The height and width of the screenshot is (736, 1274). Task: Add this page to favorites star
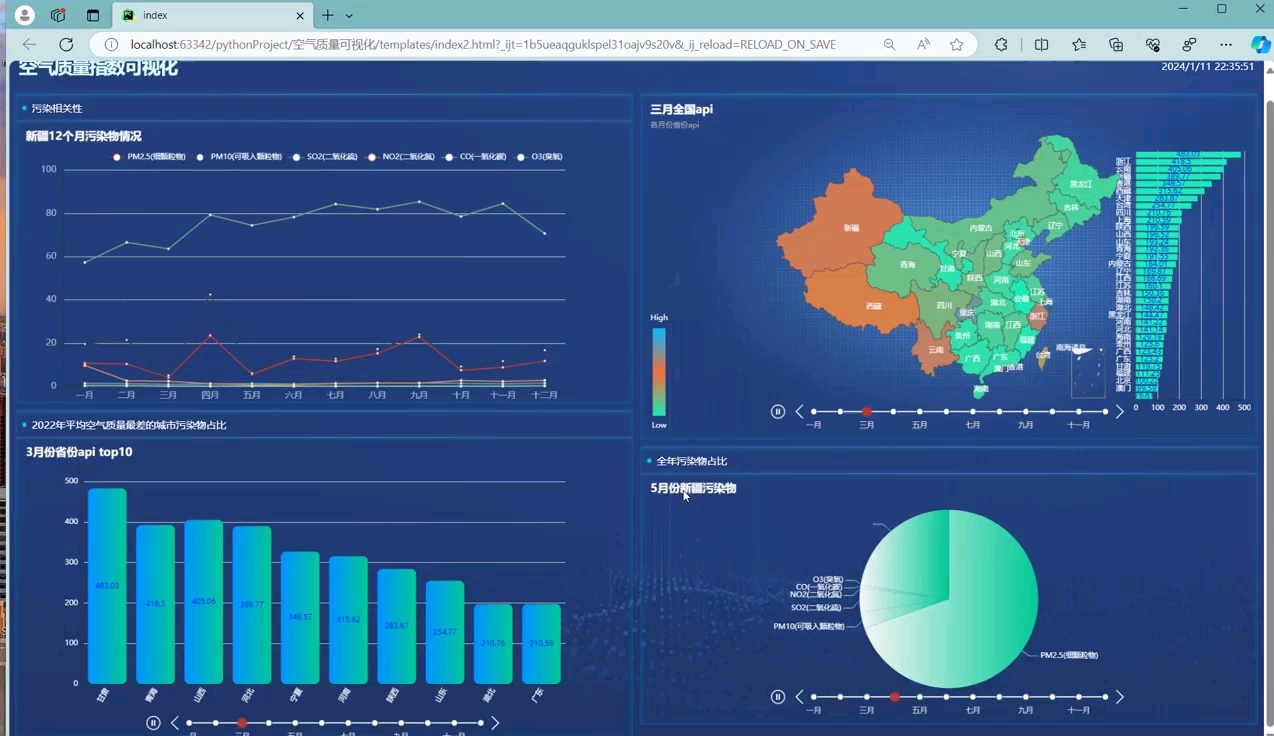[957, 44]
